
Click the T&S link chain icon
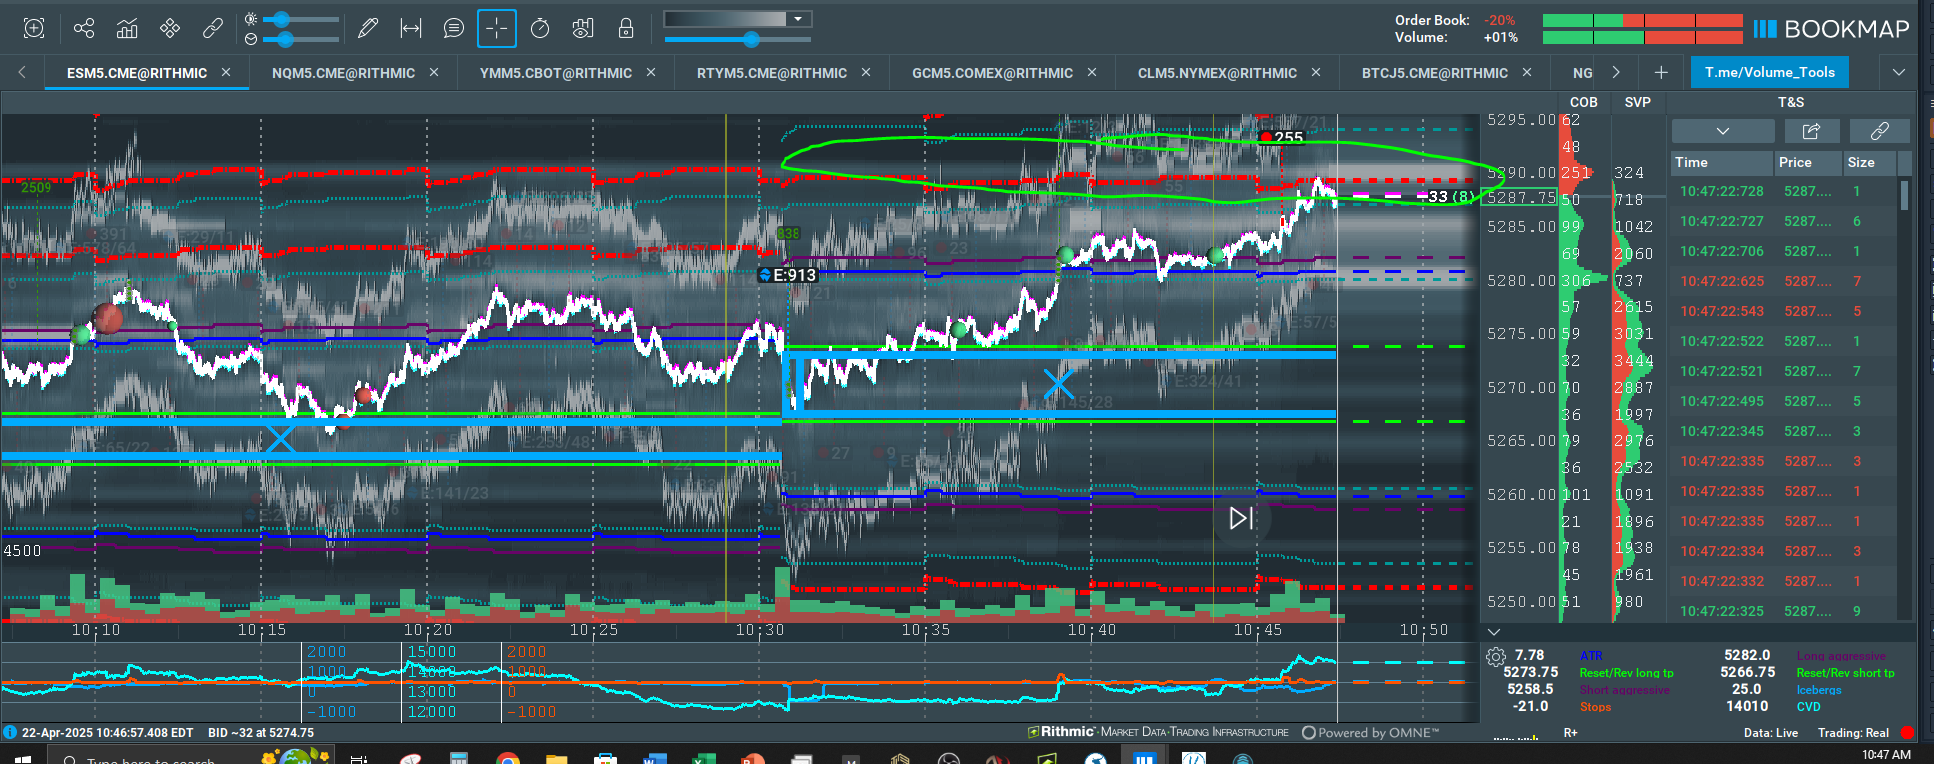point(1879,131)
